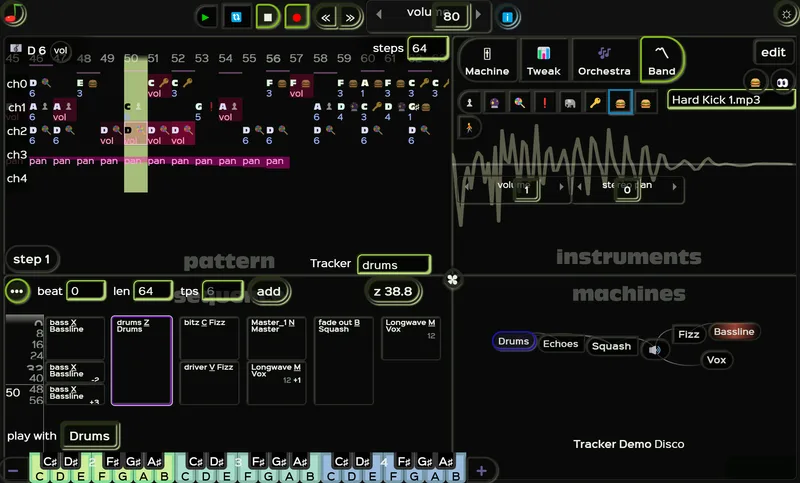Click the music note app logo
Screen dimensions: 800x483
(x=14, y=14)
